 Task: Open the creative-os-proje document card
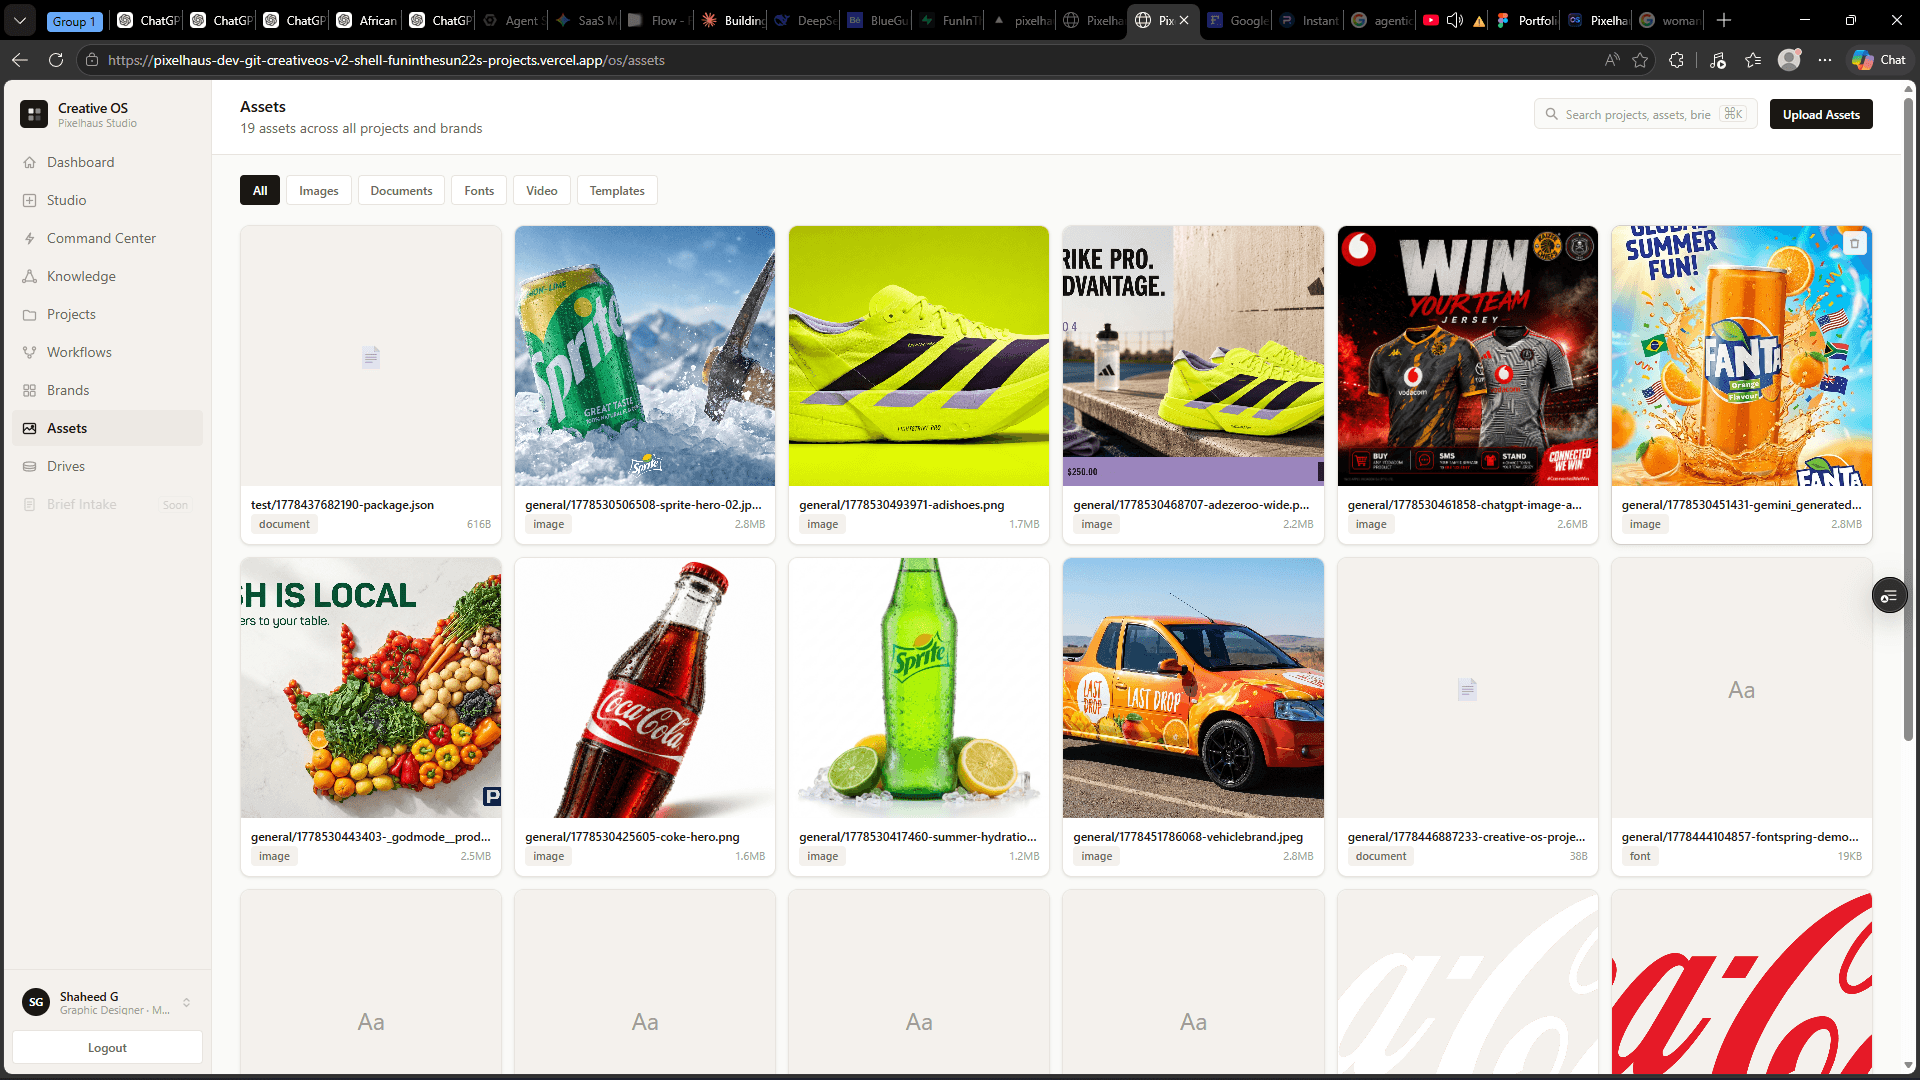tap(1467, 717)
